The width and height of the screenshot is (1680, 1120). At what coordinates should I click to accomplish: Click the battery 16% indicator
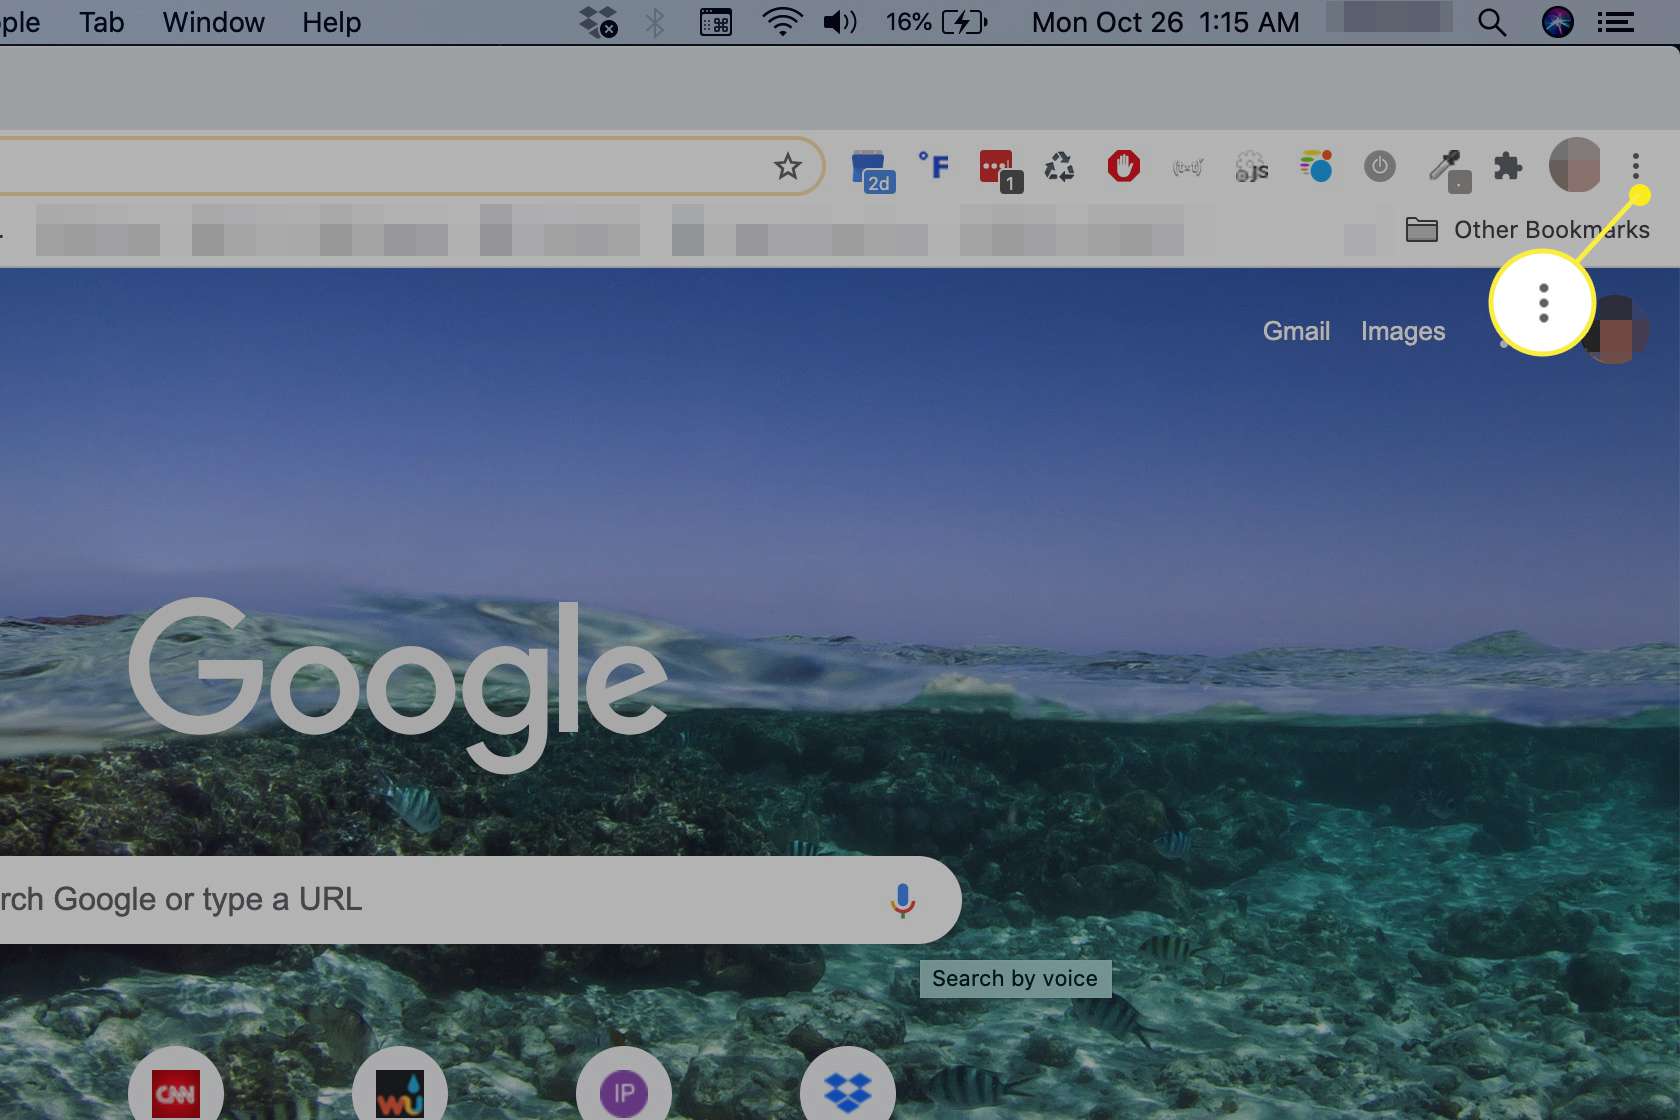(937, 22)
